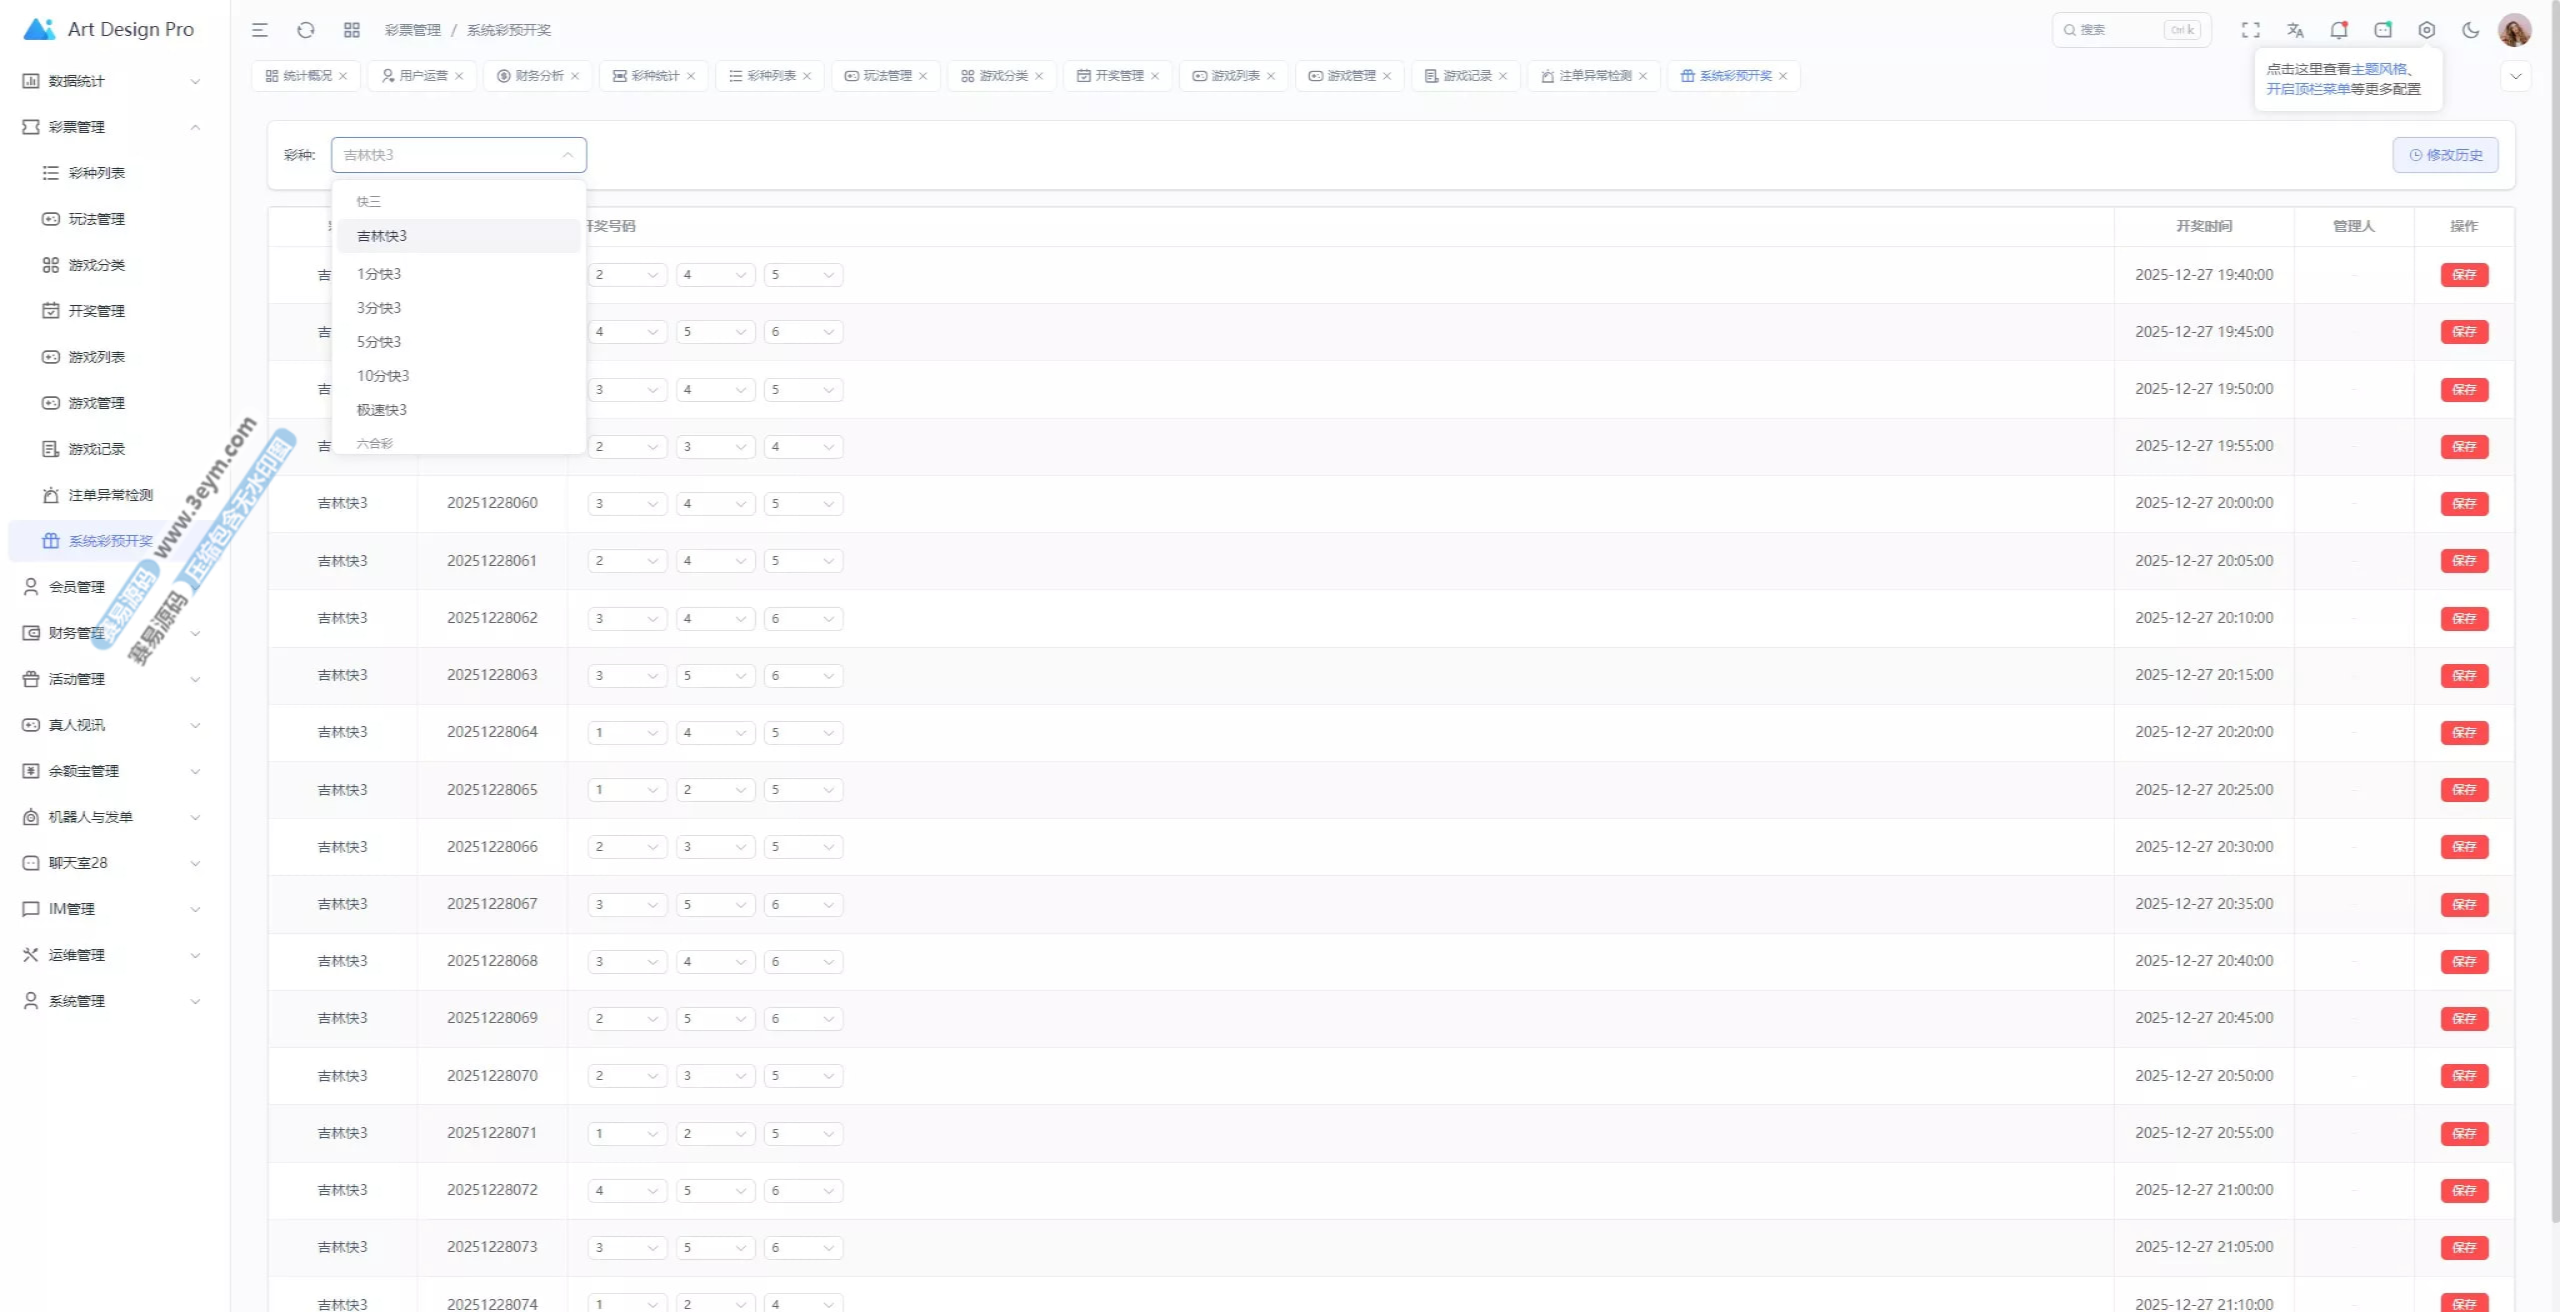The image size is (2560, 1312).
Task: Toggle dark mode moon icon
Action: (2470, 30)
